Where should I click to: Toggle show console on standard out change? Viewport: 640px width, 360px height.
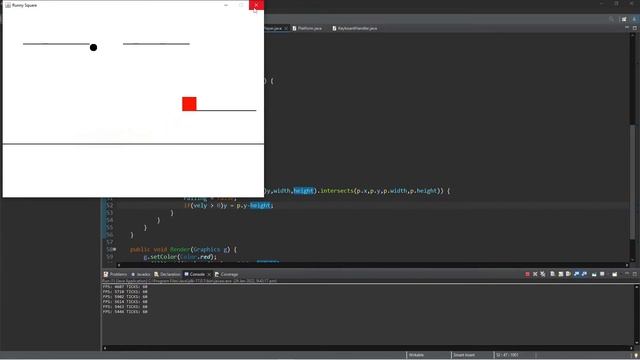576,274
